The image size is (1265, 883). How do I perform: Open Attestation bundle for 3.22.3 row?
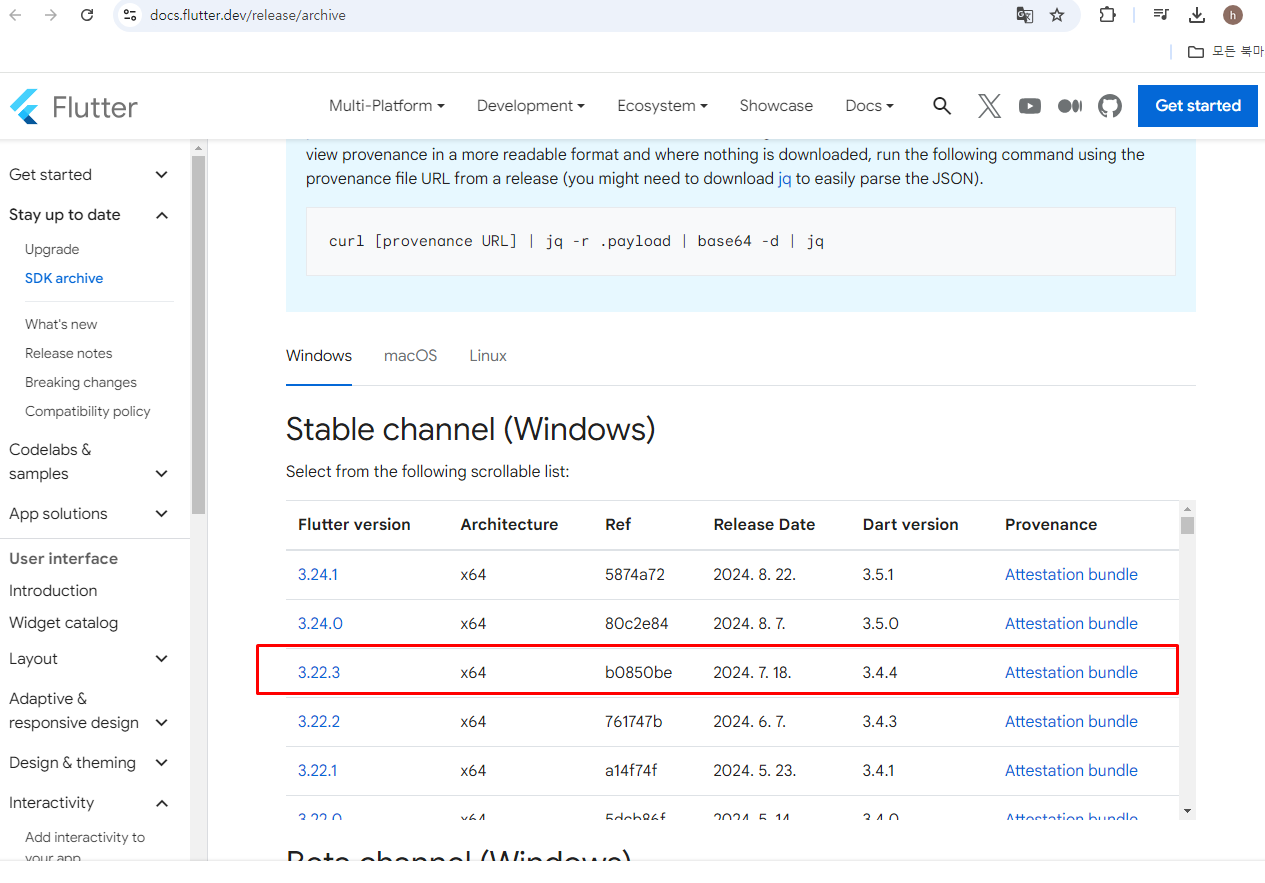coord(1071,673)
